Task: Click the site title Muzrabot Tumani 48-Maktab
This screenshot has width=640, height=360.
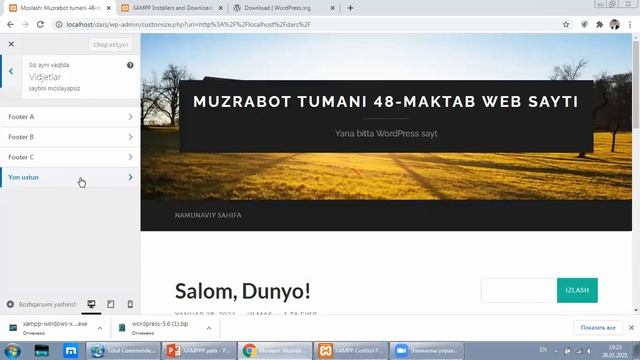Action: coord(386,102)
